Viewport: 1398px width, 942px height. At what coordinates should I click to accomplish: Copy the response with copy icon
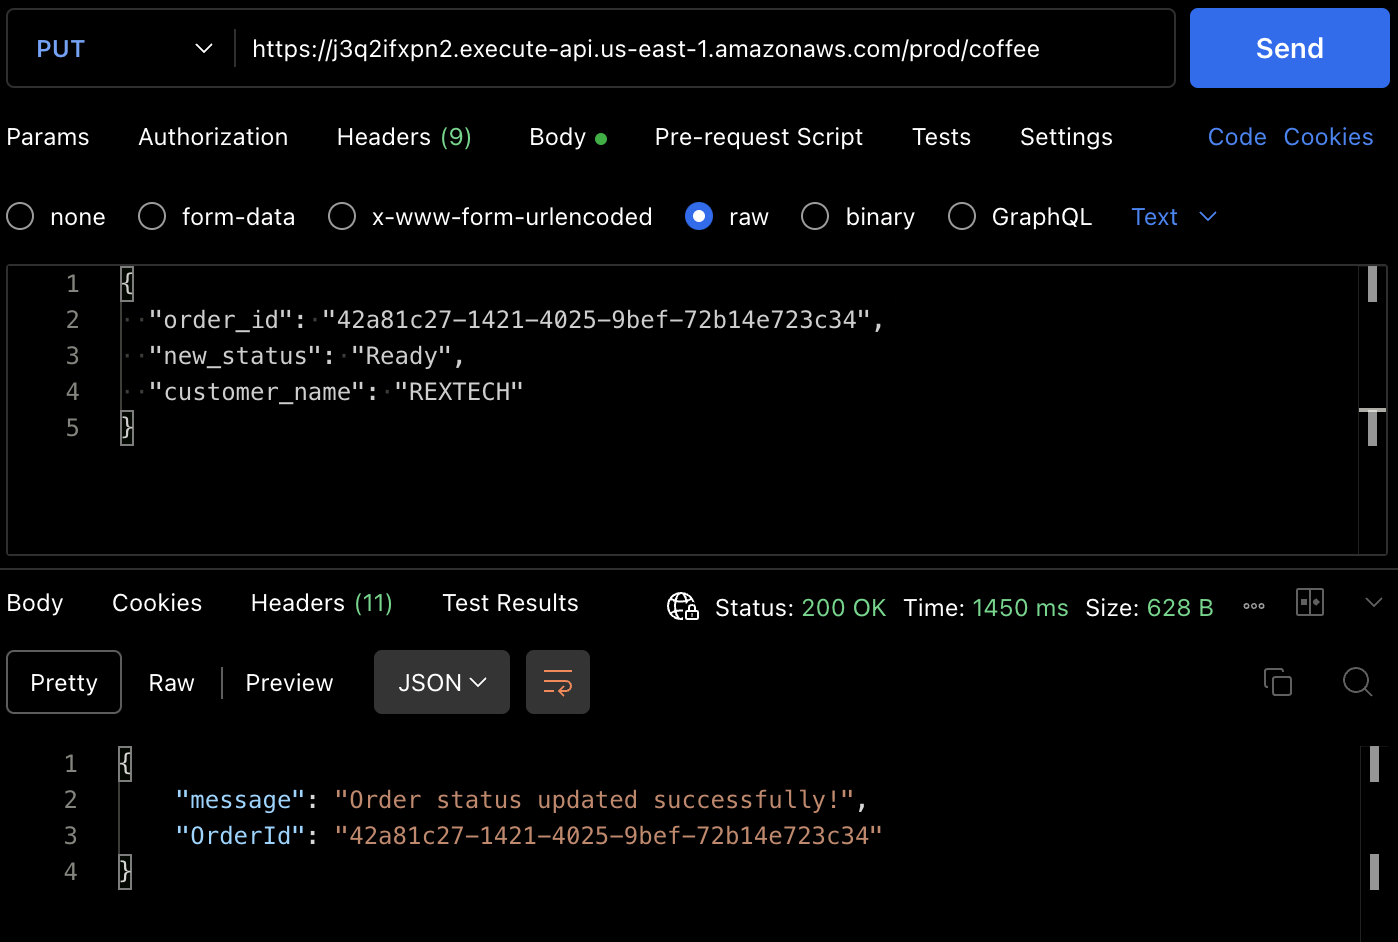(x=1278, y=682)
